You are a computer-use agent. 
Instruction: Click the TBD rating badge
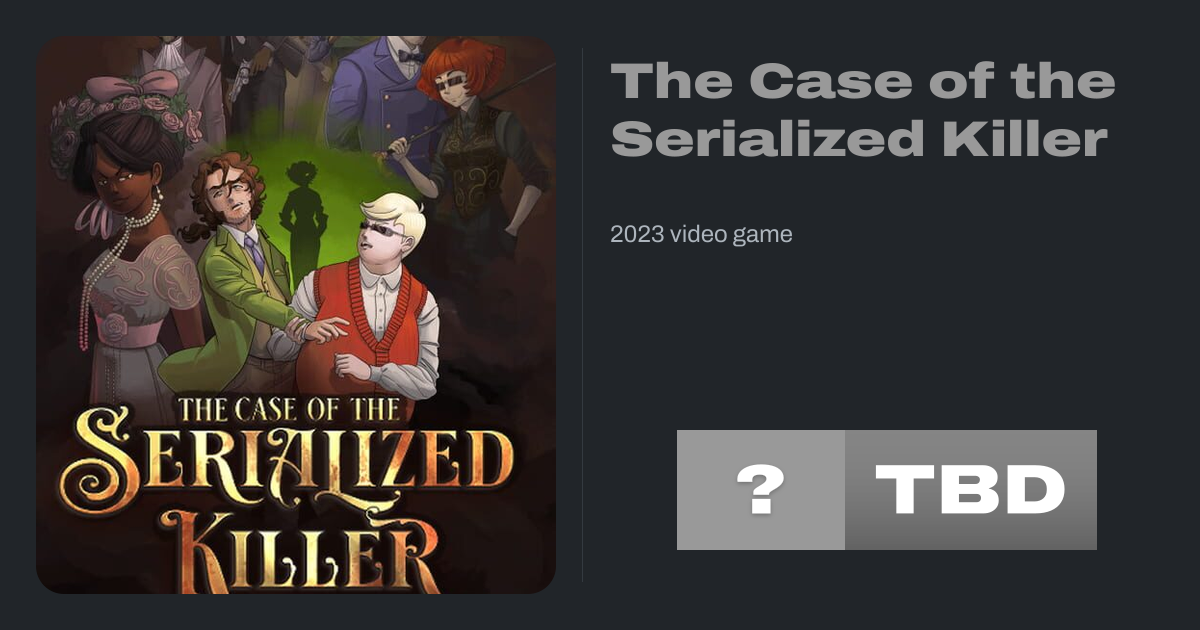click(x=971, y=490)
